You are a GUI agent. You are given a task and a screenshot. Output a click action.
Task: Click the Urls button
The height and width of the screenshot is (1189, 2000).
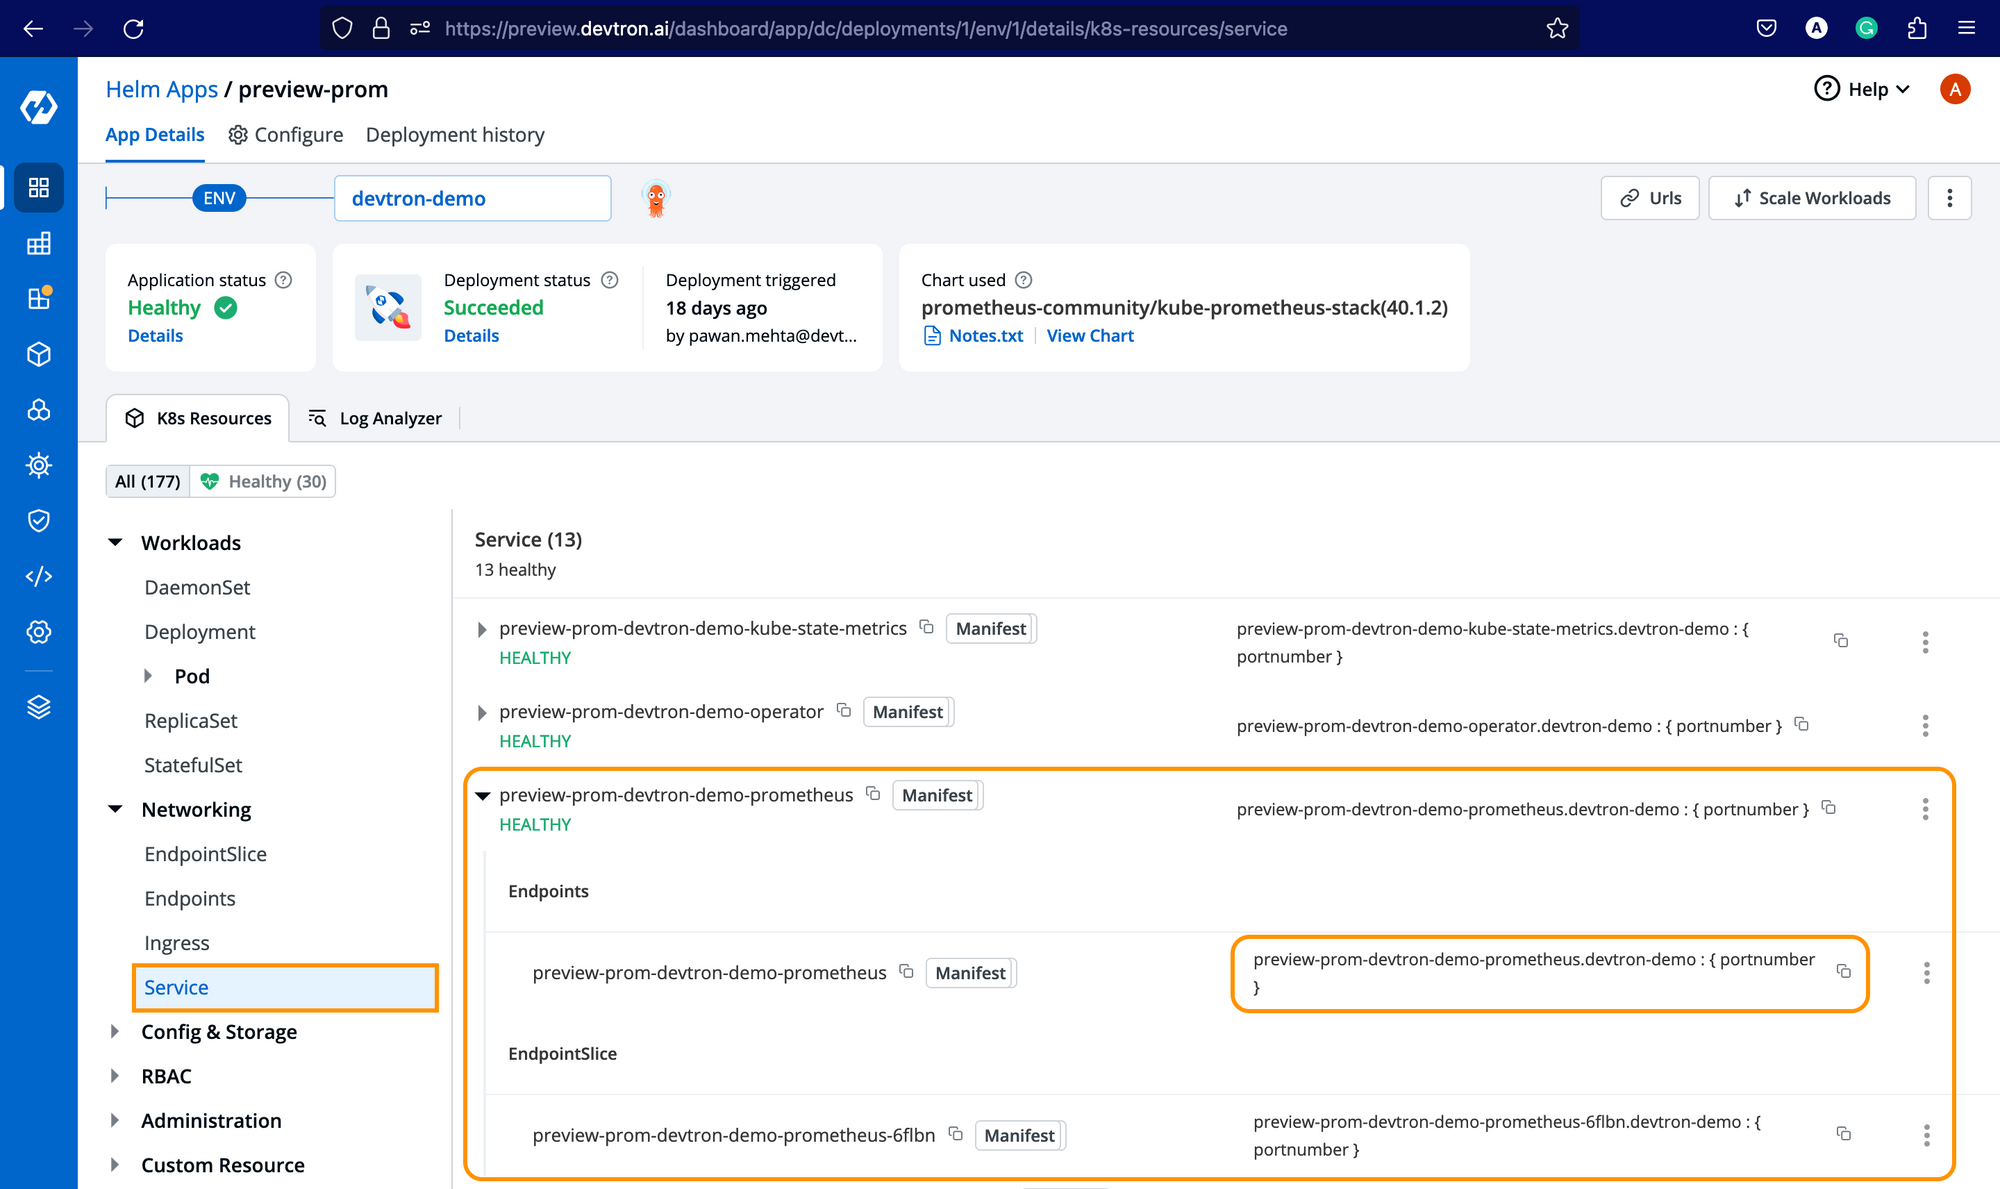(x=1650, y=198)
